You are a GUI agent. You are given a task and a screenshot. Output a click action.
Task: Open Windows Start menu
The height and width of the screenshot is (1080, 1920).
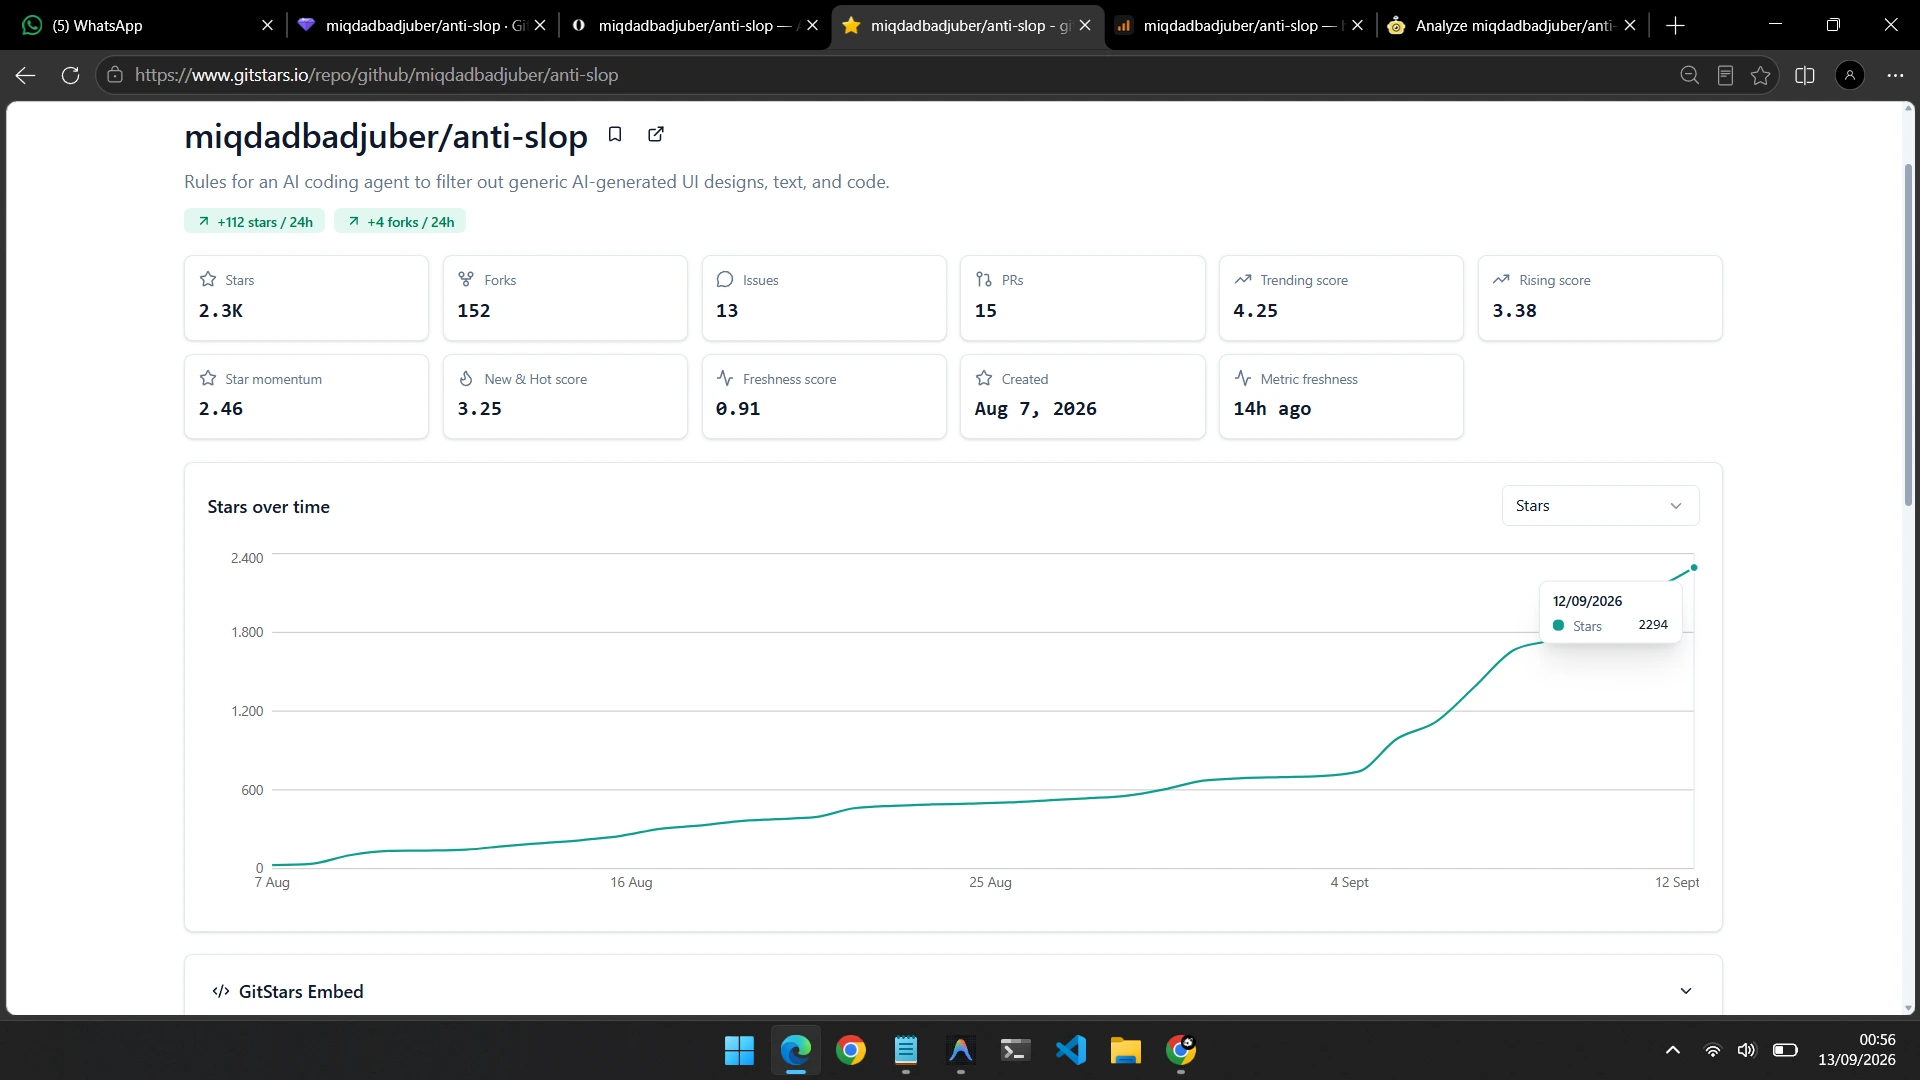(739, 1050)
